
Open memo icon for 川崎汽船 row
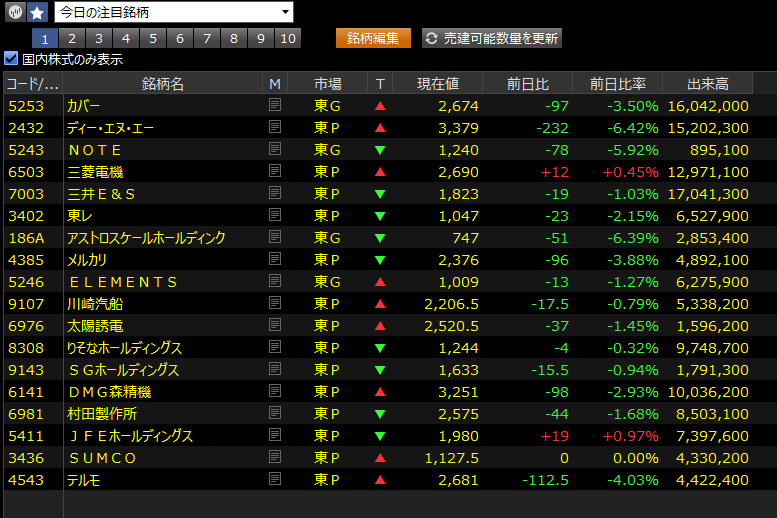tap(275, 303)
